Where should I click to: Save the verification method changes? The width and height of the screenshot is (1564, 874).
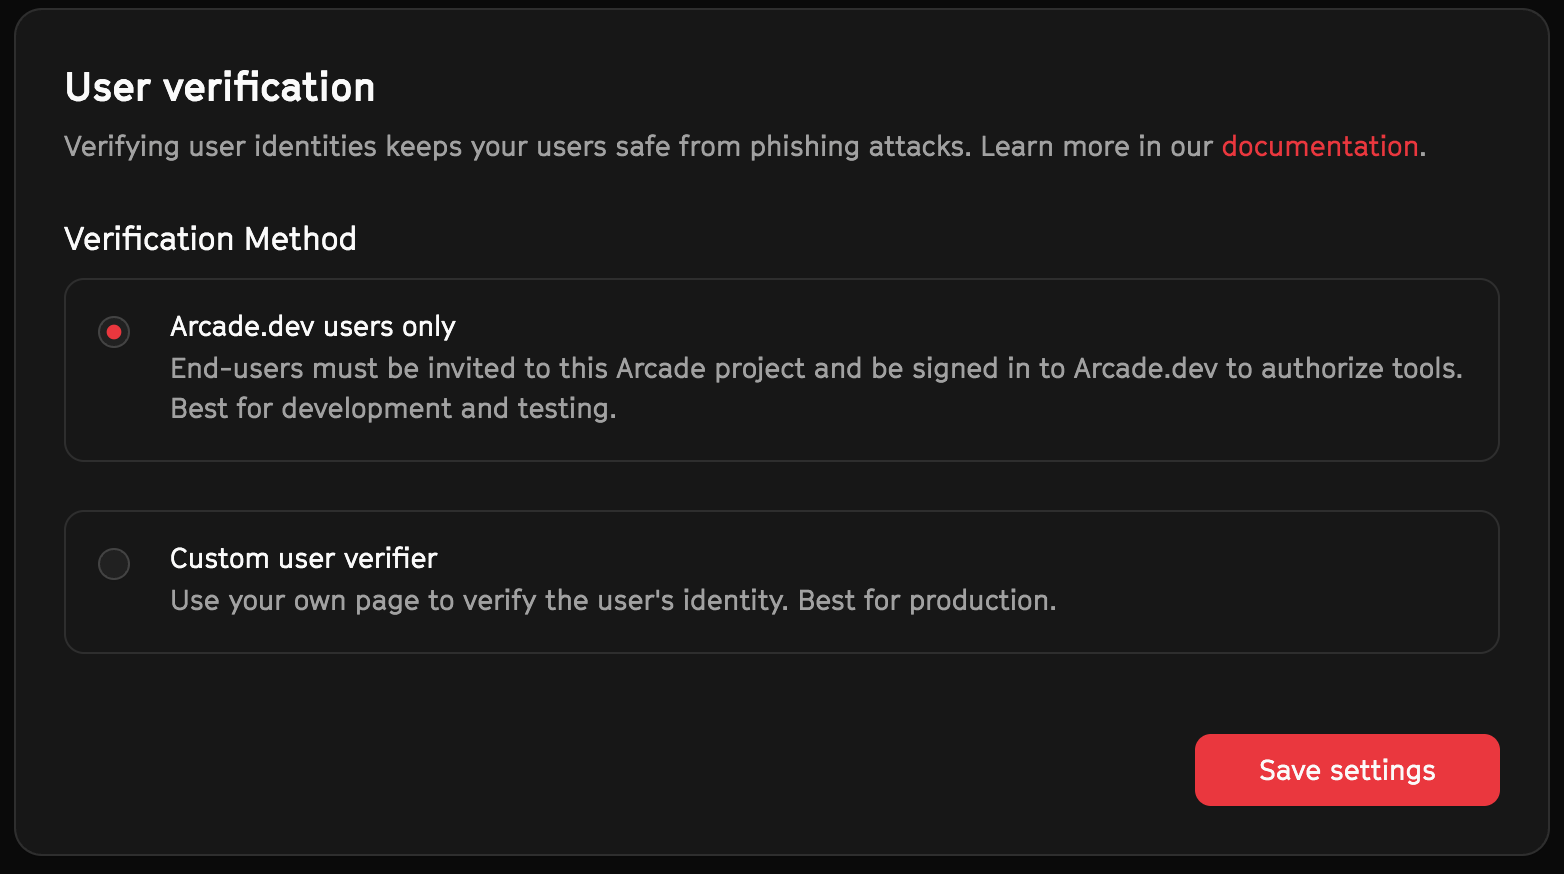1346,769
